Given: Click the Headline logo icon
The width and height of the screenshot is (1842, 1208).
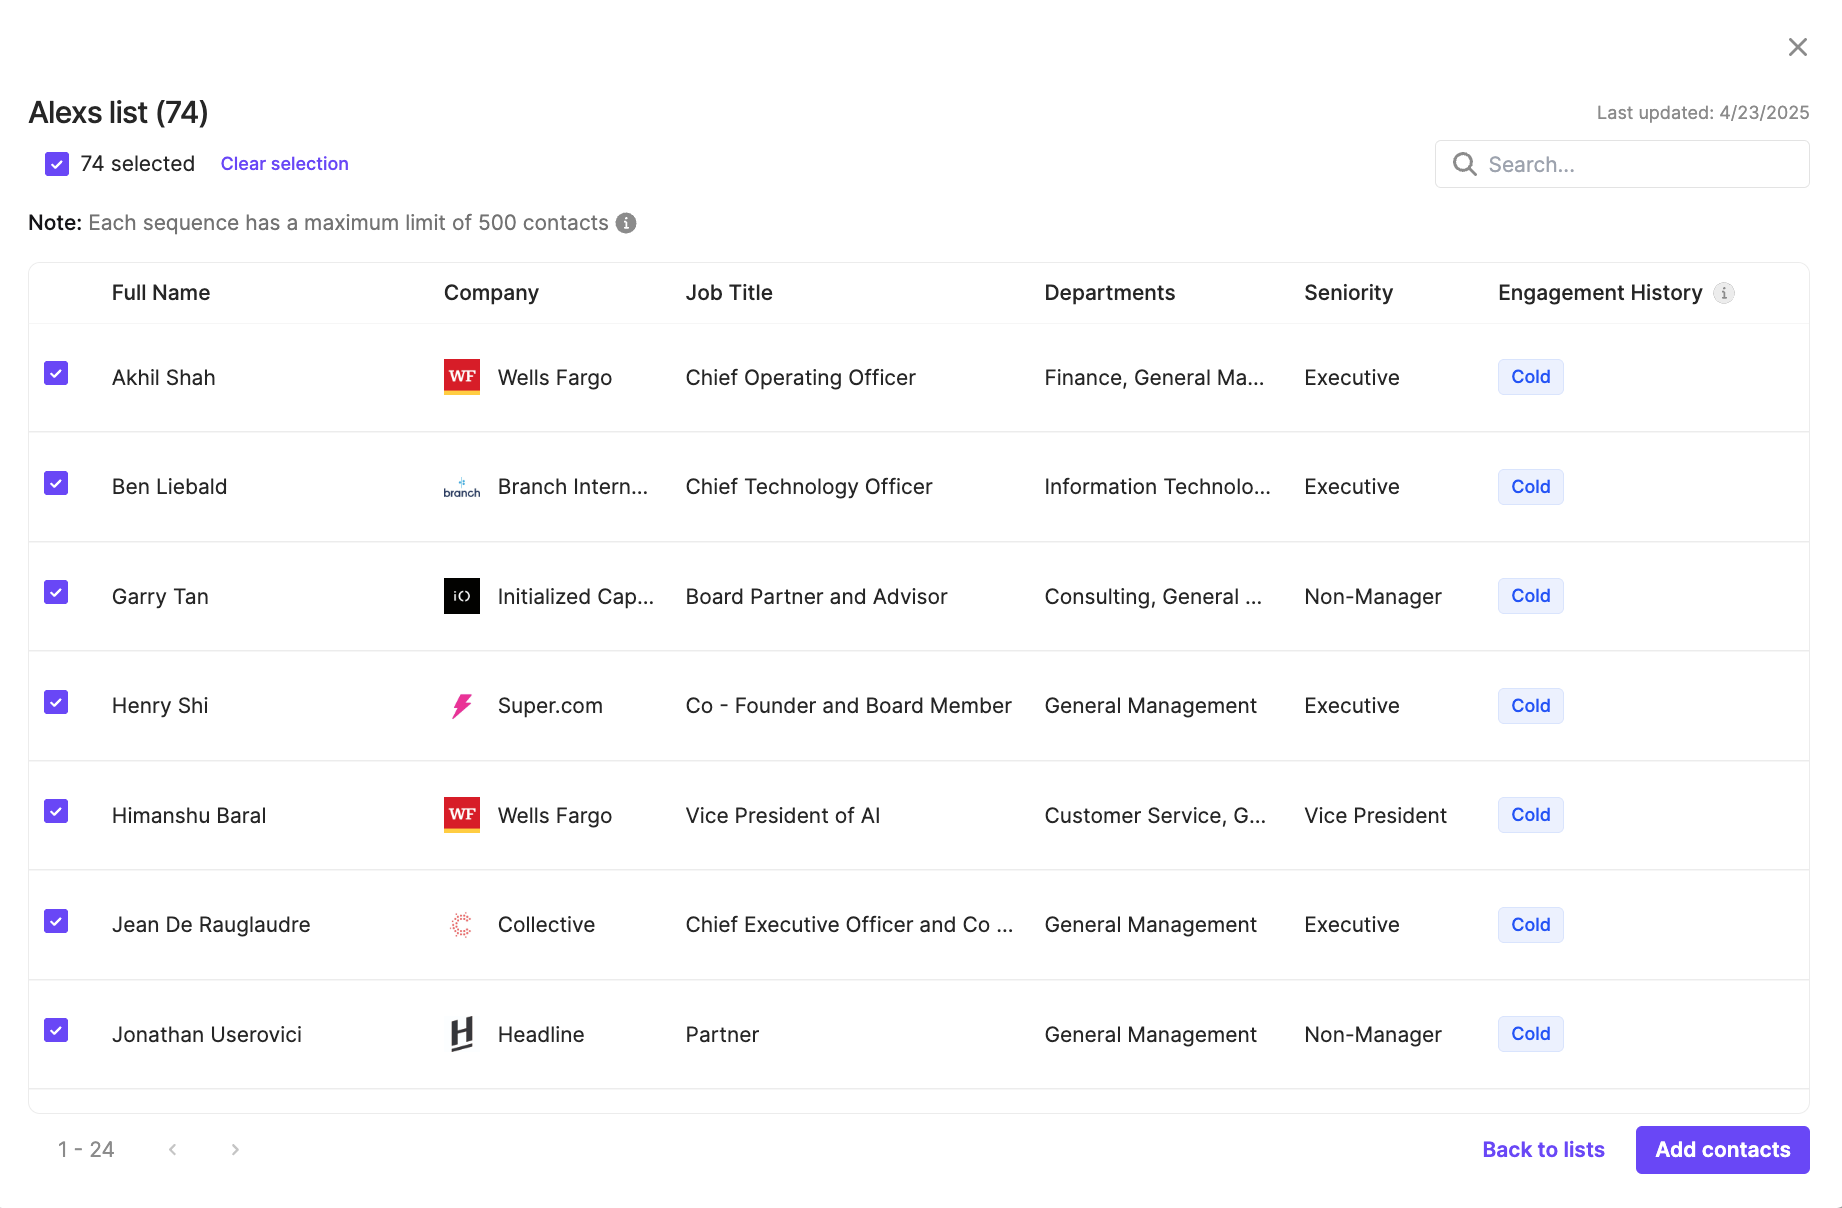Looking at the screenshot, I should 462,1034.
